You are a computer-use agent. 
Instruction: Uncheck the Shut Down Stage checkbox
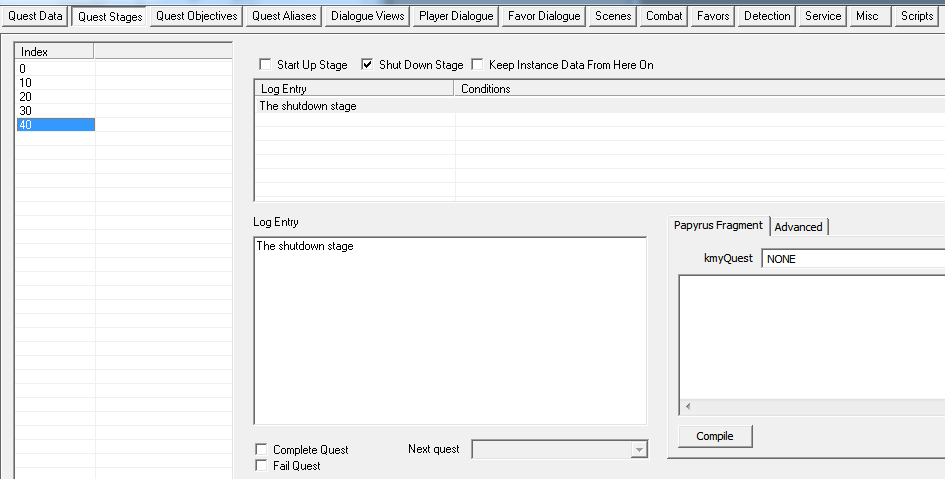pos(367,65)
